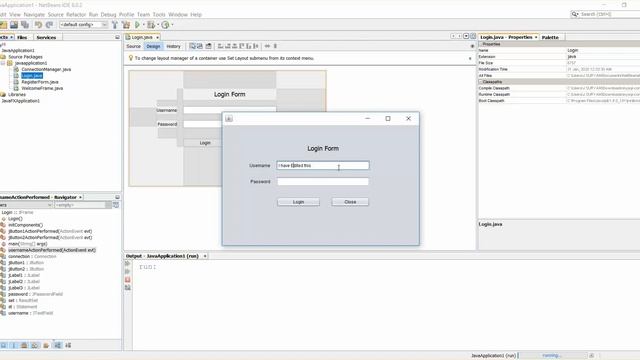Click the Login button in the design canvas
640x360 pixels.
point(205,143)
